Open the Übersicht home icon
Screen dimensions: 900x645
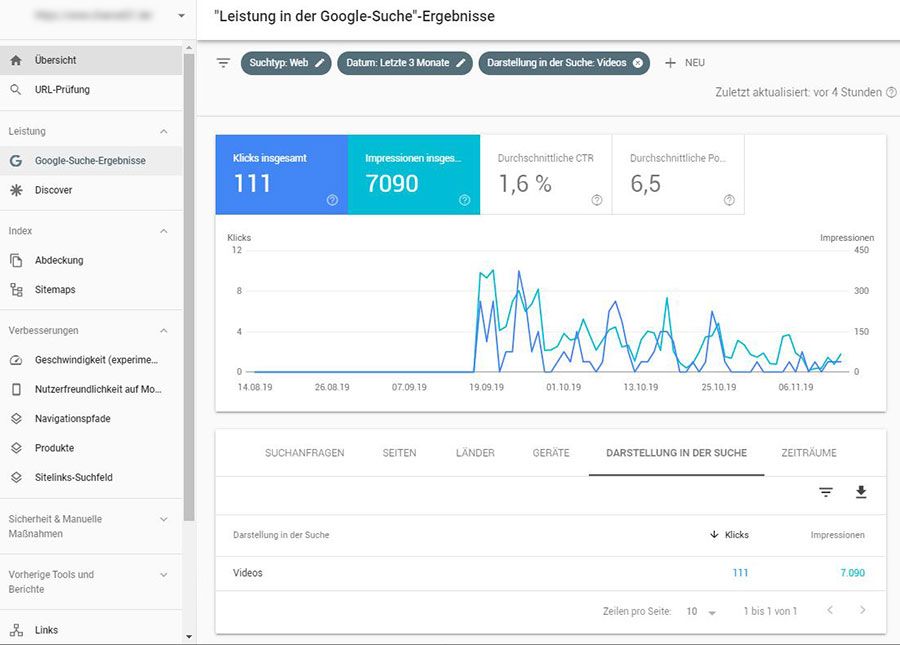coord(16,60)
